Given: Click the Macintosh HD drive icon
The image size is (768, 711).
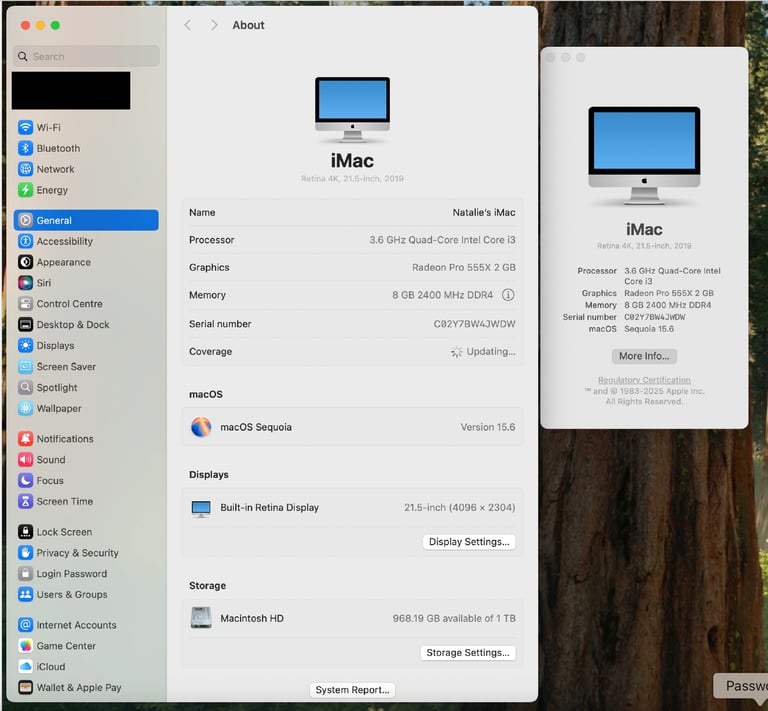Looking at the screenshot, I should coord(201,618).
